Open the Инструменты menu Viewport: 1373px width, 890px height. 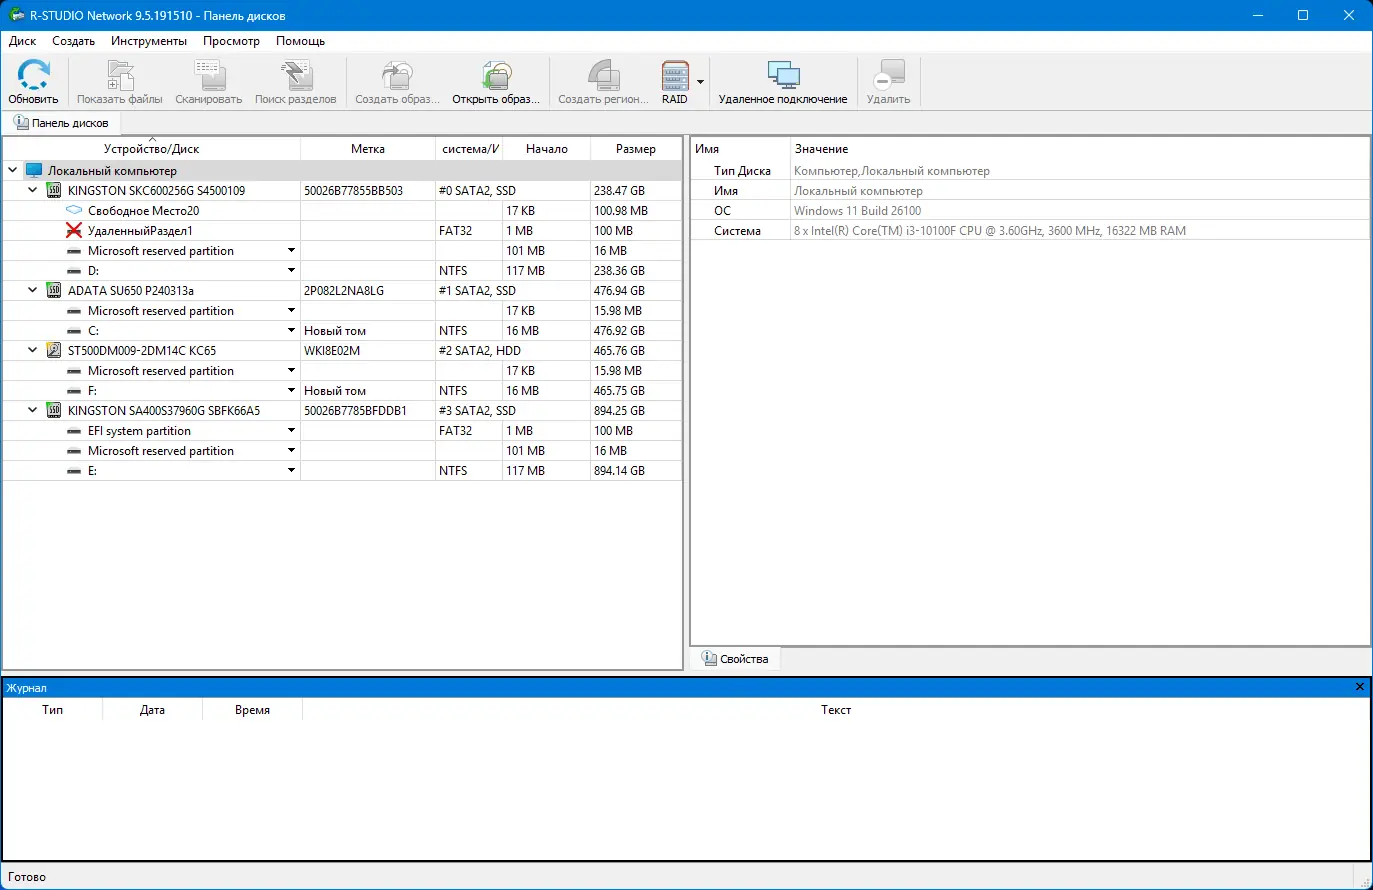click(148, 41)
